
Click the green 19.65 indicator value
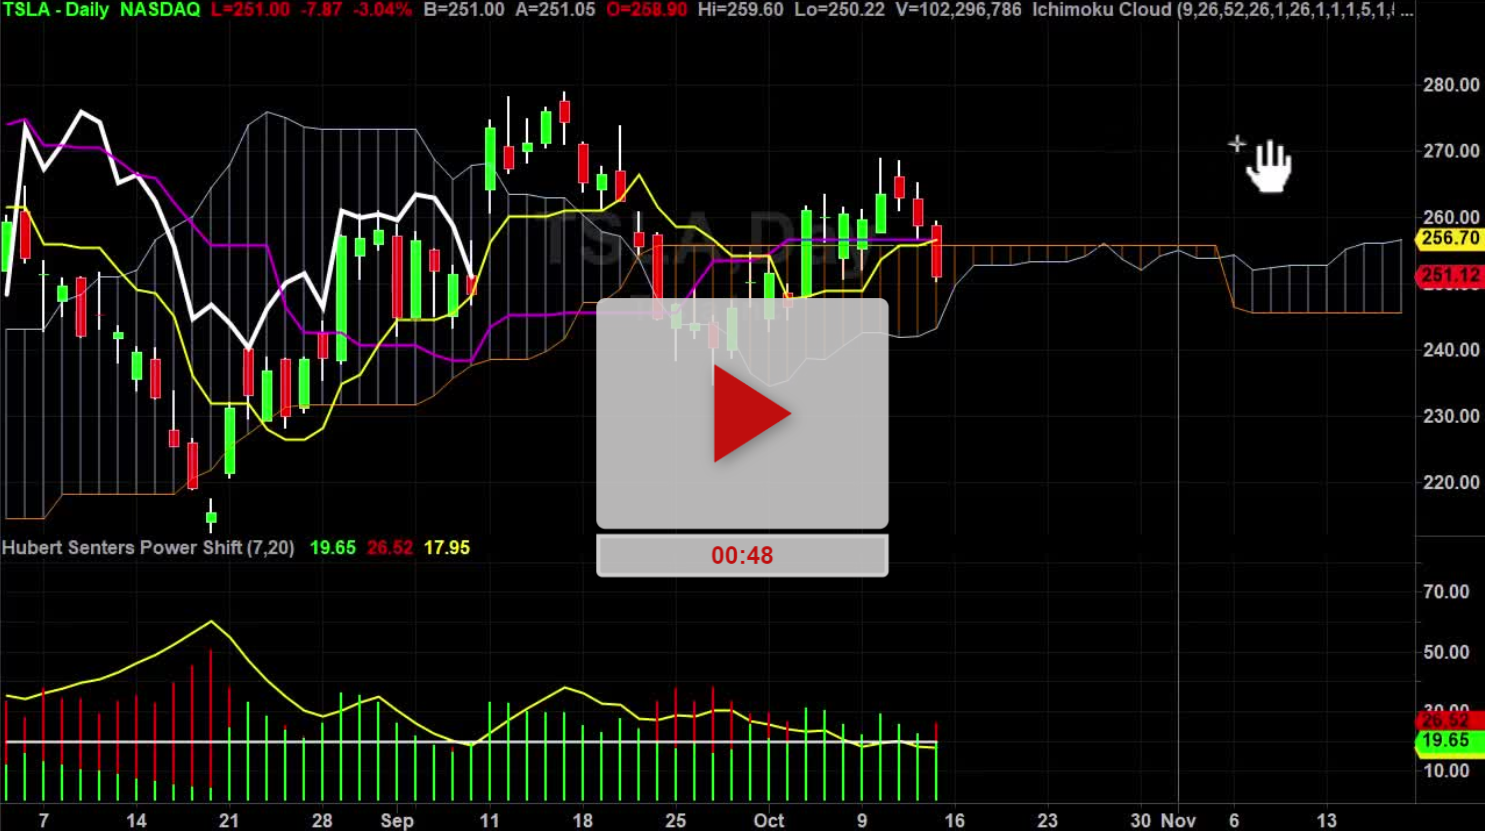333,548
